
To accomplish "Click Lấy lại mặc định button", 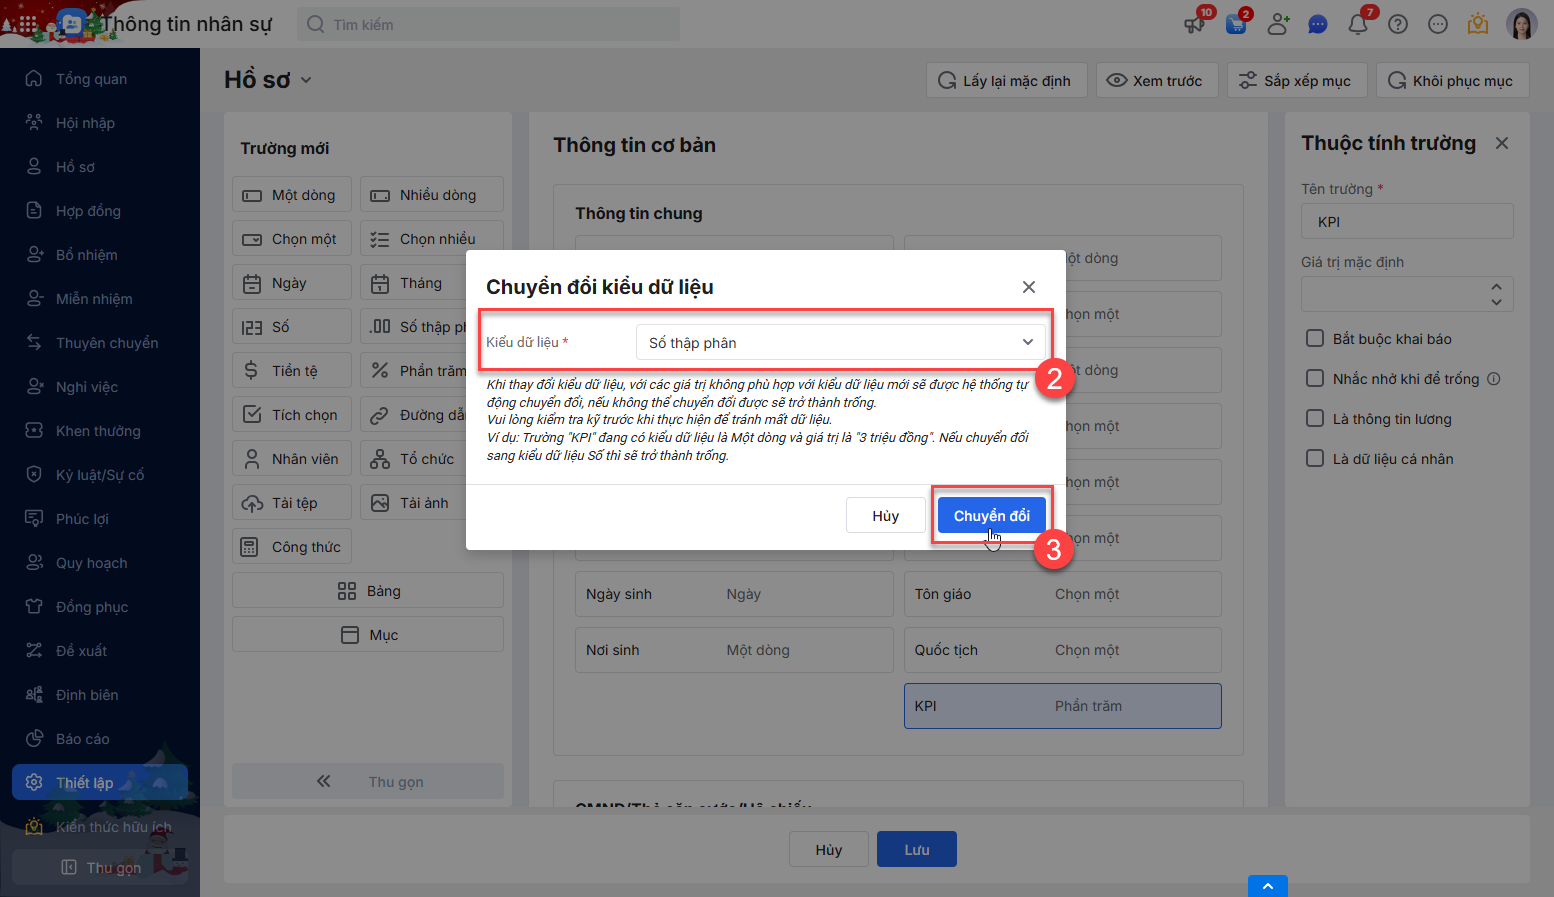I will pos(1007,81).
